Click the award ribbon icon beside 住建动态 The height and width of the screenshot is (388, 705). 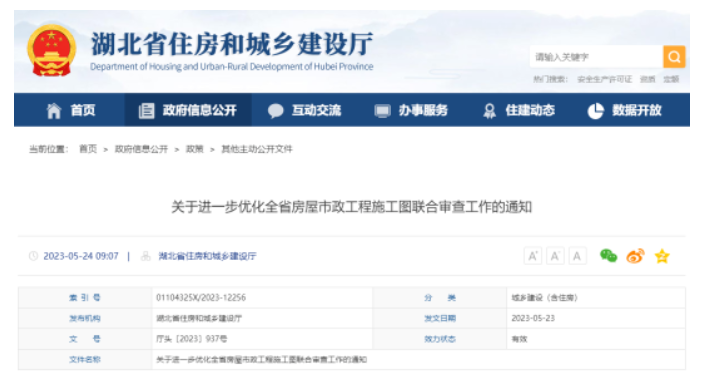tap(489, 111)
